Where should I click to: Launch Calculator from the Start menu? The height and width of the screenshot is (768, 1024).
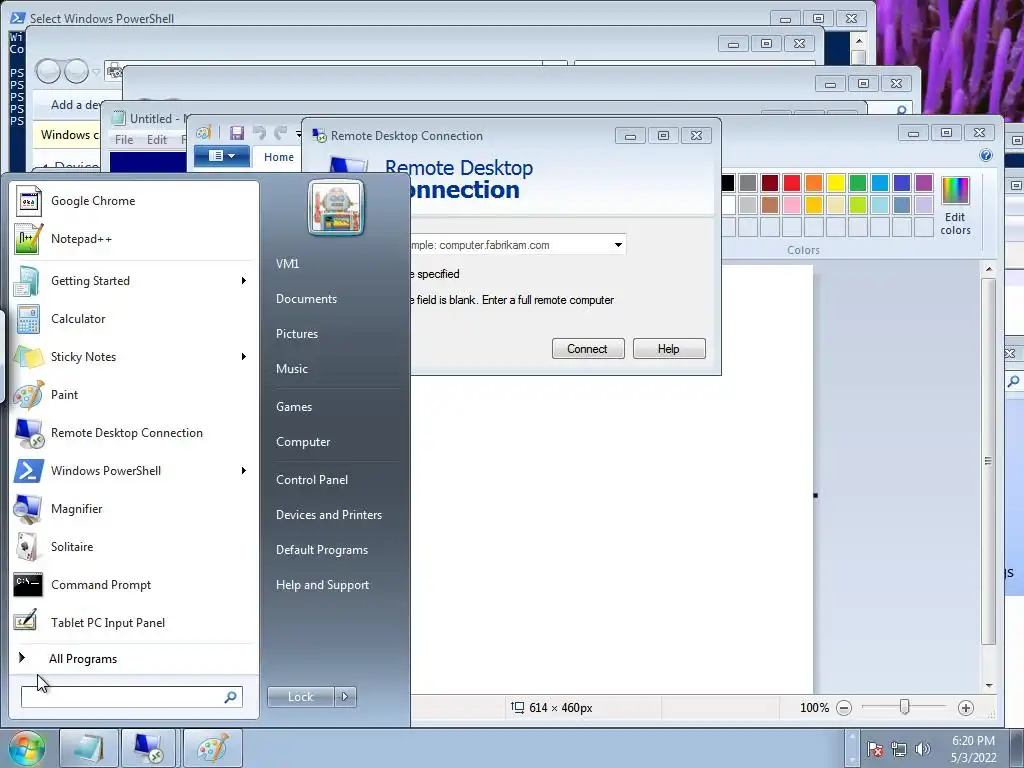135,319
